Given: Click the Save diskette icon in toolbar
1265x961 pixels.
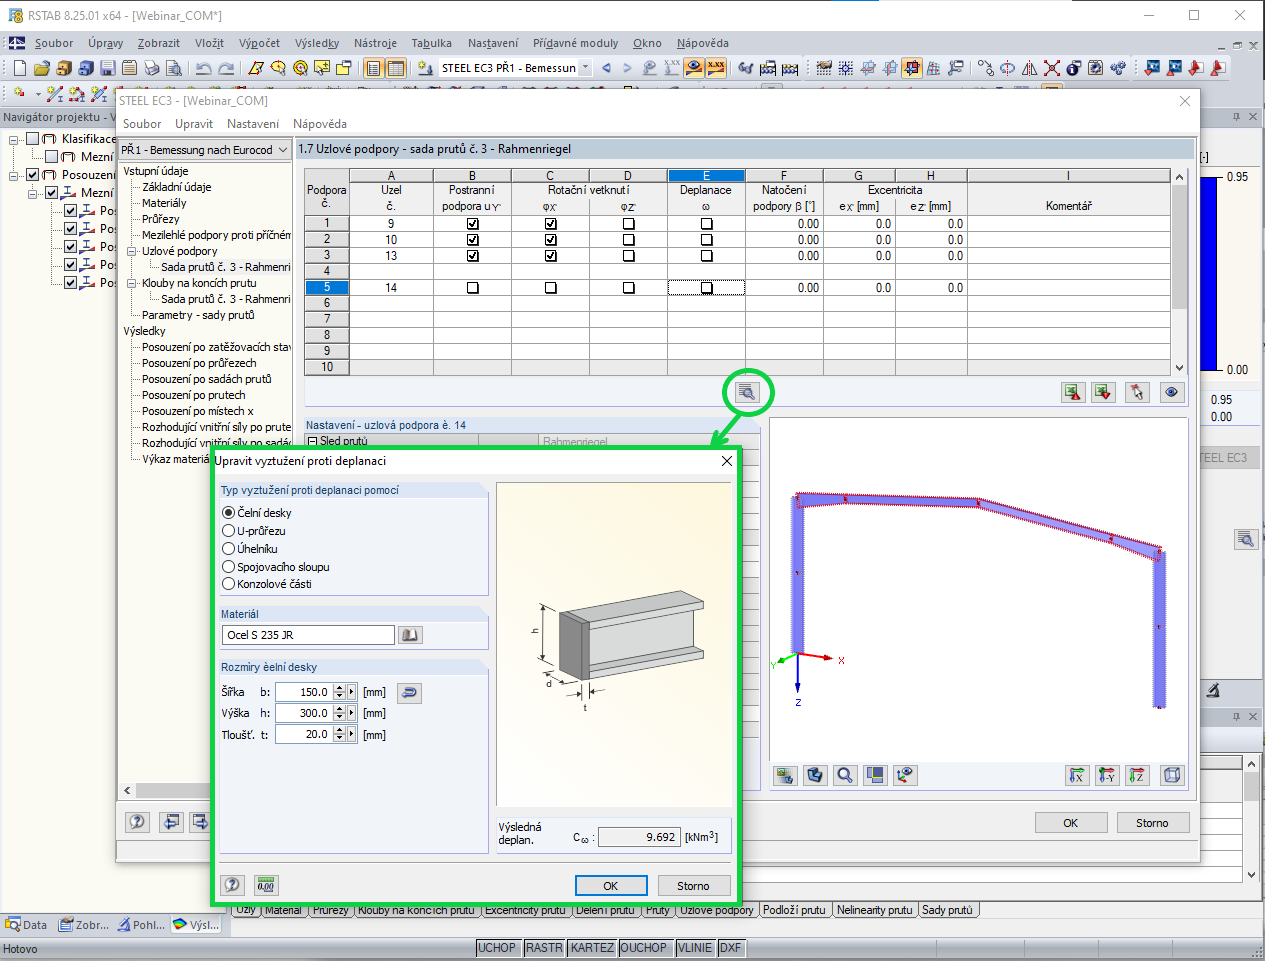Looking at the screenshot, I should [107, 68].
